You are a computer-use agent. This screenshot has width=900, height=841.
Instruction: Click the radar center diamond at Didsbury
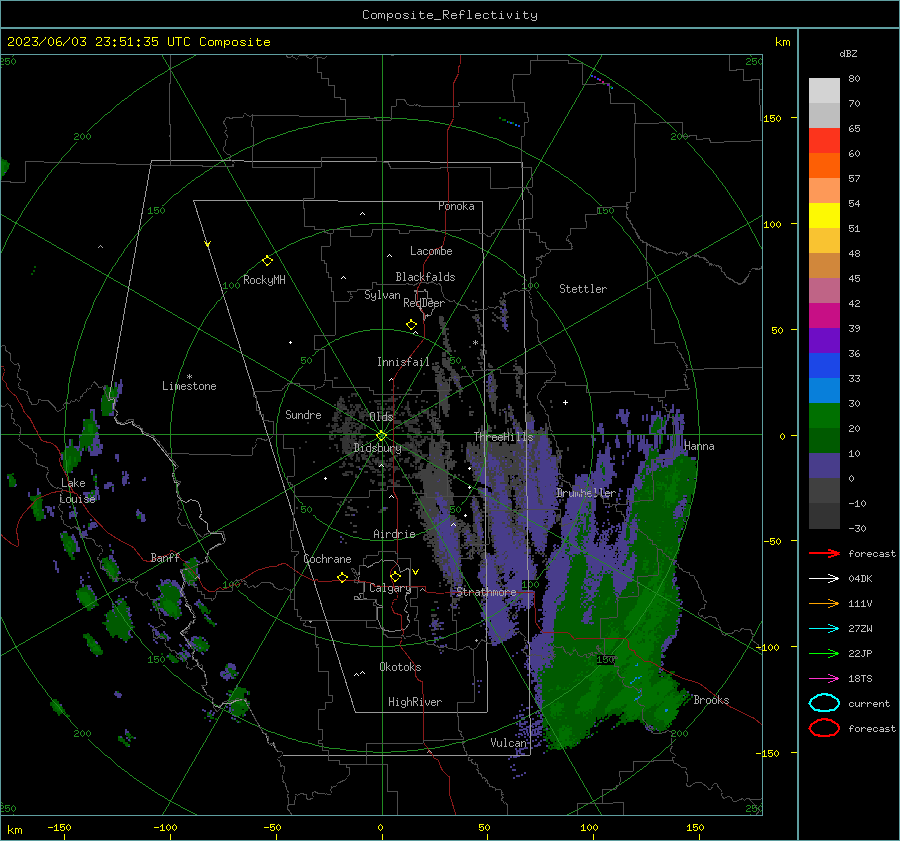(x=381, y=436)
